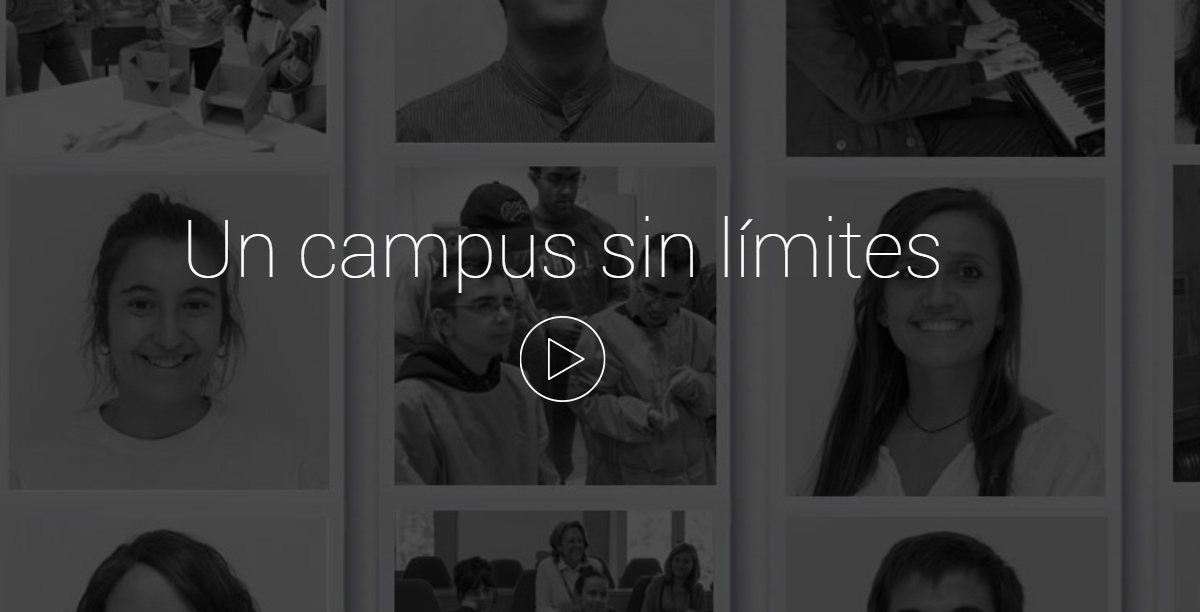The image size is (1200, 612).
Task: Select the portrait of woman with hair bun
Action: tap(169, 333)
